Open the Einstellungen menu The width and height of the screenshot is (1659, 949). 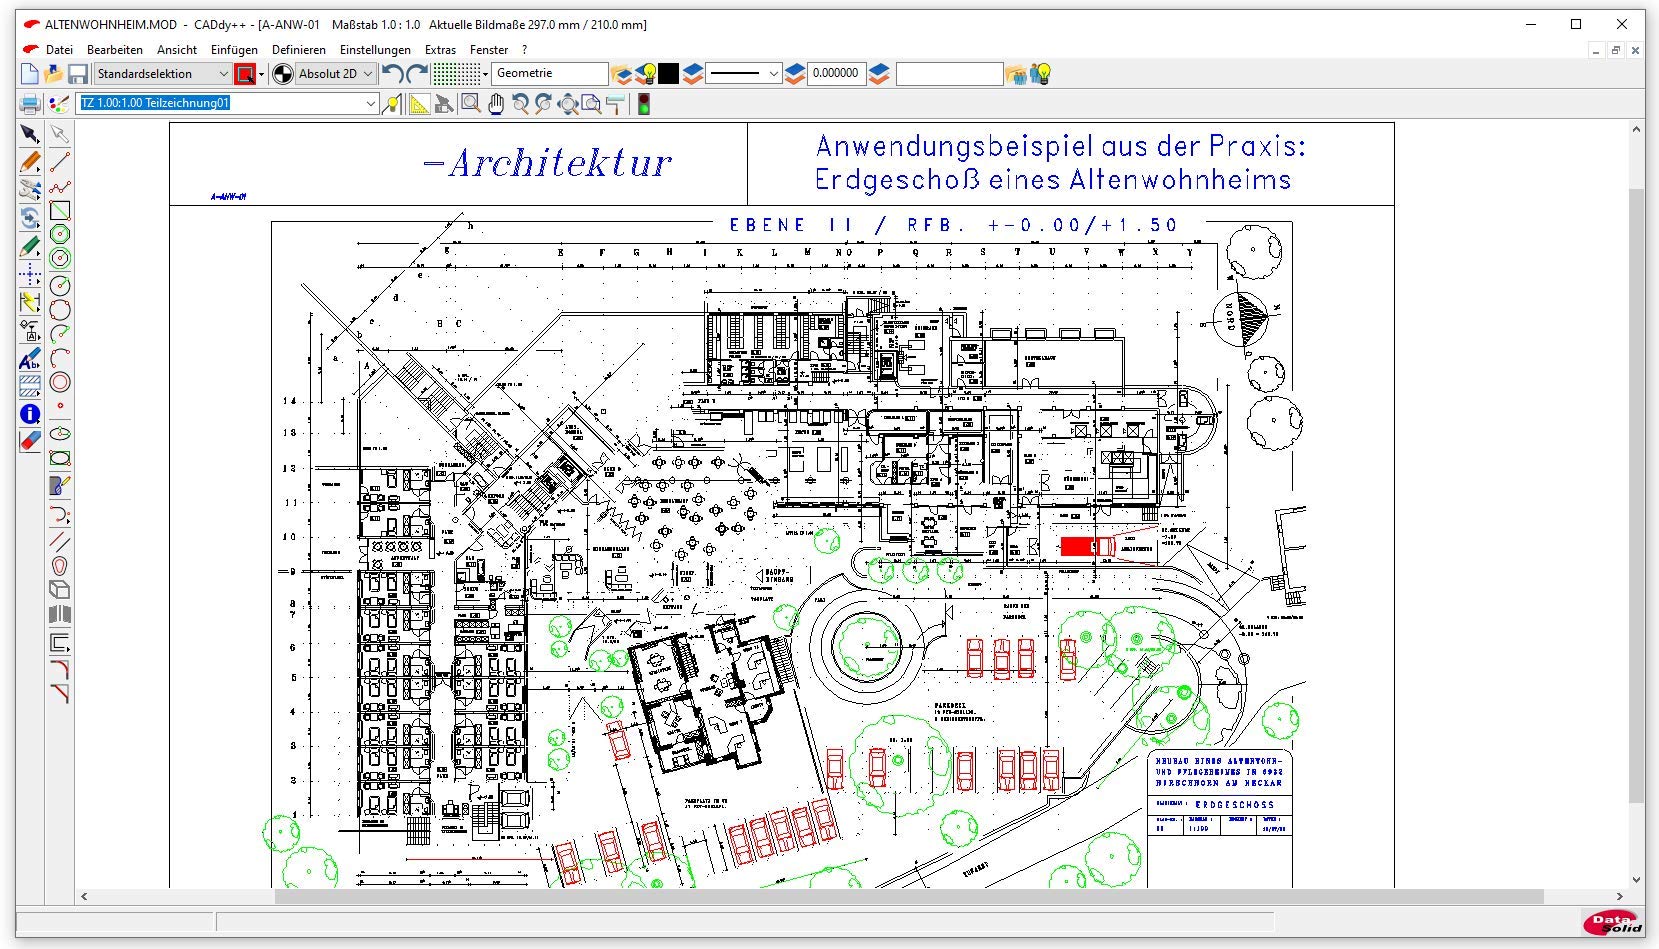(x=375, y=49)
